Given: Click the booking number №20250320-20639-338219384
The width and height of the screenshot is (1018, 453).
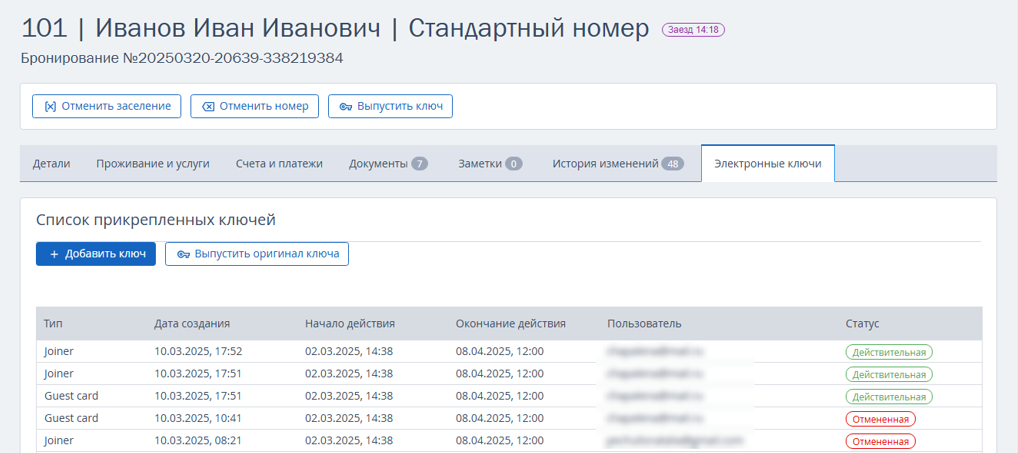Looking at the screenshot, I should click(x=232, y=58).
